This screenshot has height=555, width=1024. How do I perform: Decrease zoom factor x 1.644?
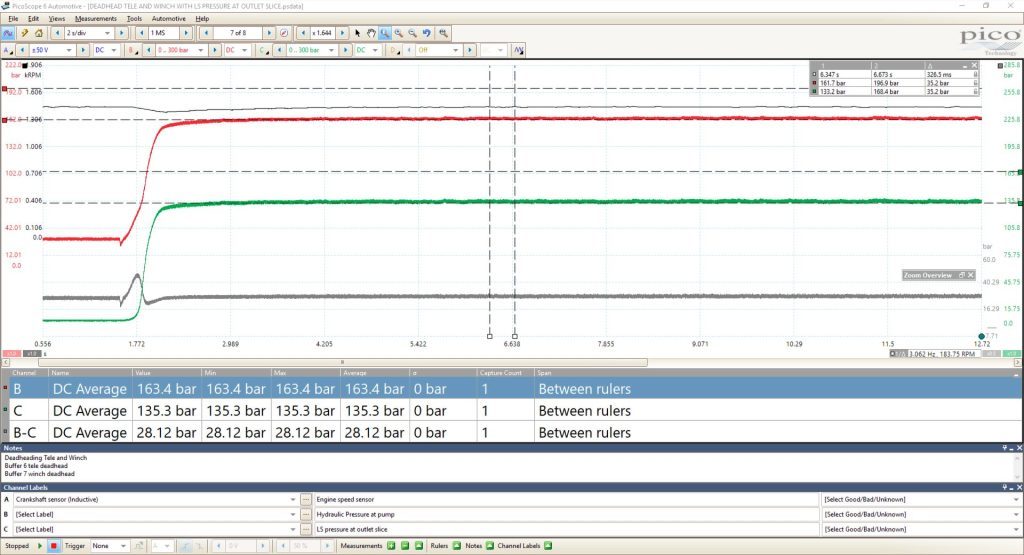click(302, 33)
